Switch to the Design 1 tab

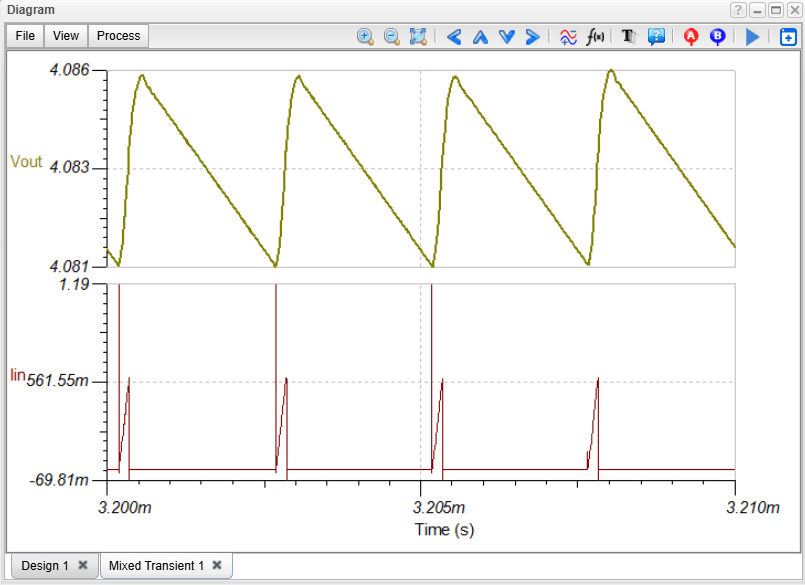coord(45,566)
